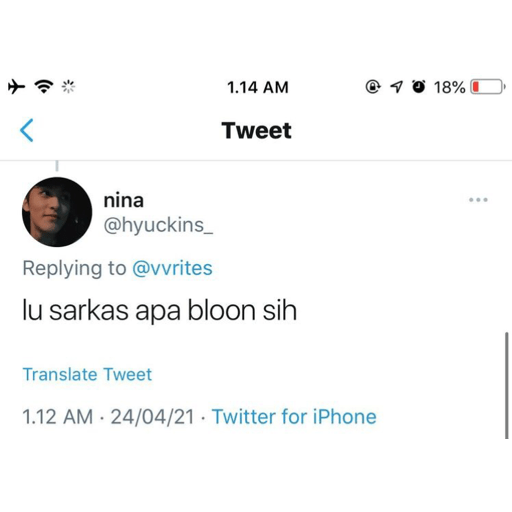Tap the back arrow chevron
The height and width of the screenshot is (512, 512).
[27, 130]
